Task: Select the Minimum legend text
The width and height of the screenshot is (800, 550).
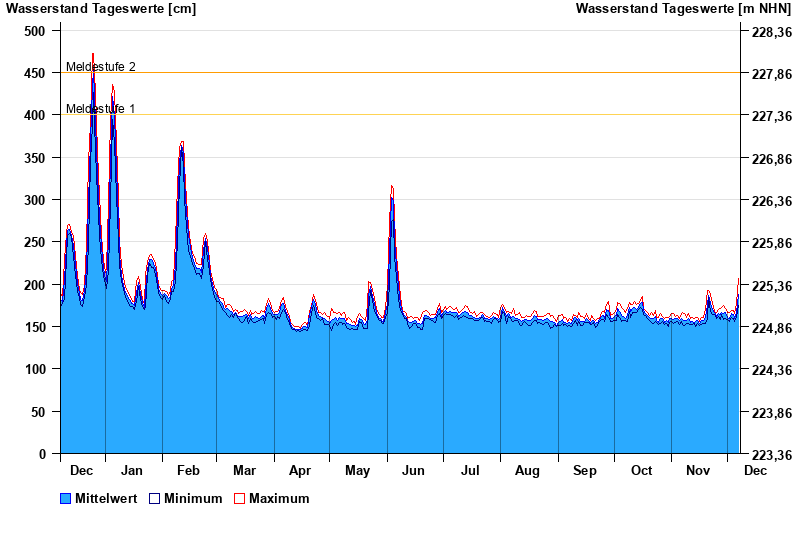Action: coord(193,499)
